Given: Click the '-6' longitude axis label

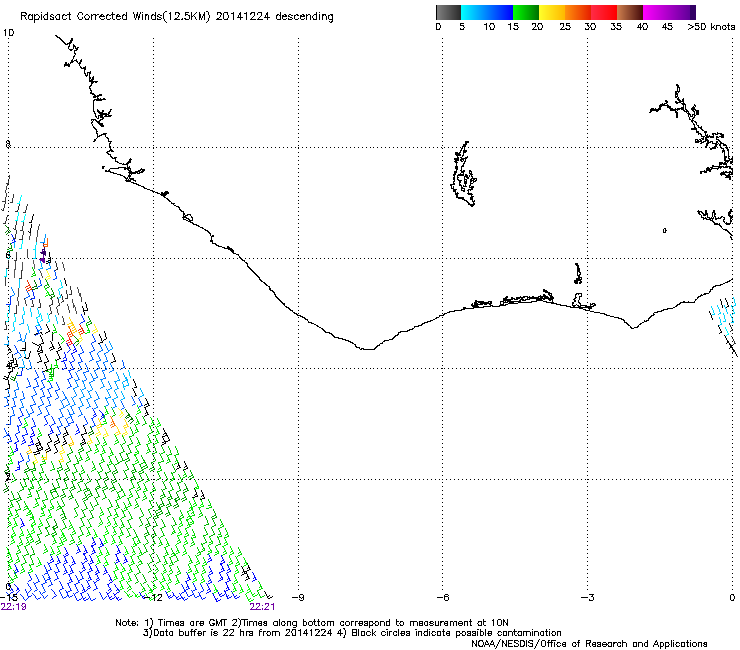Looking at the screenshot, I should tap(442, 597).
